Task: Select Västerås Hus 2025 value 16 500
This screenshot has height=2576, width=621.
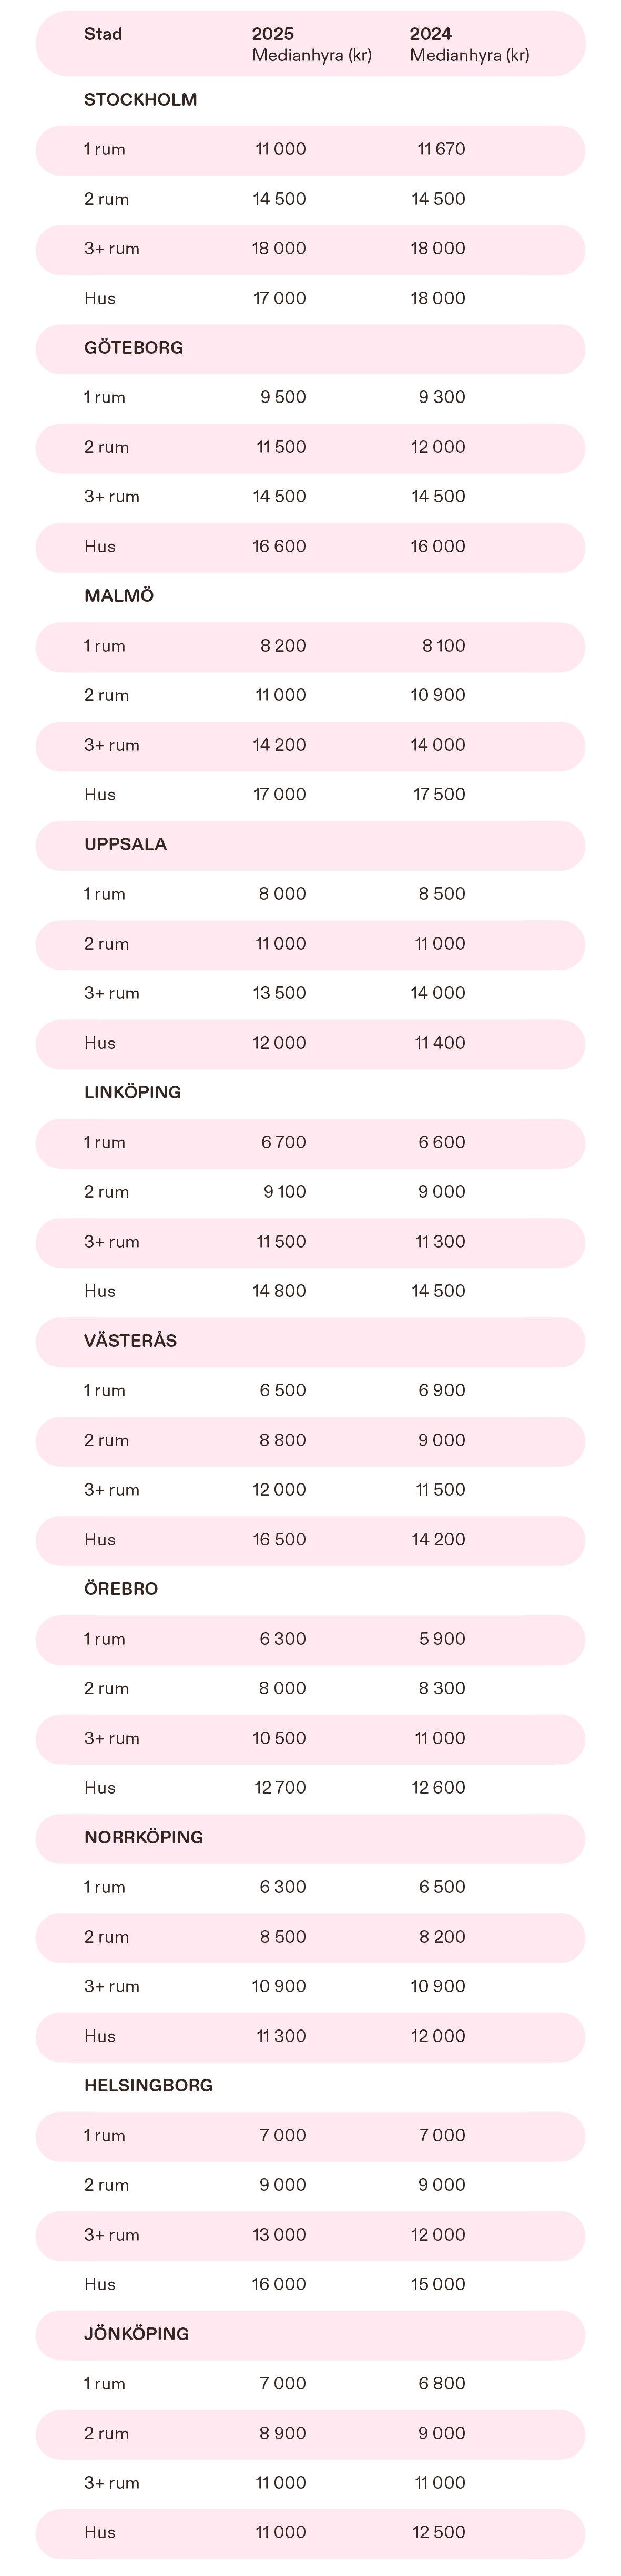Action: pyautogui.click(x=279, y=1540)
